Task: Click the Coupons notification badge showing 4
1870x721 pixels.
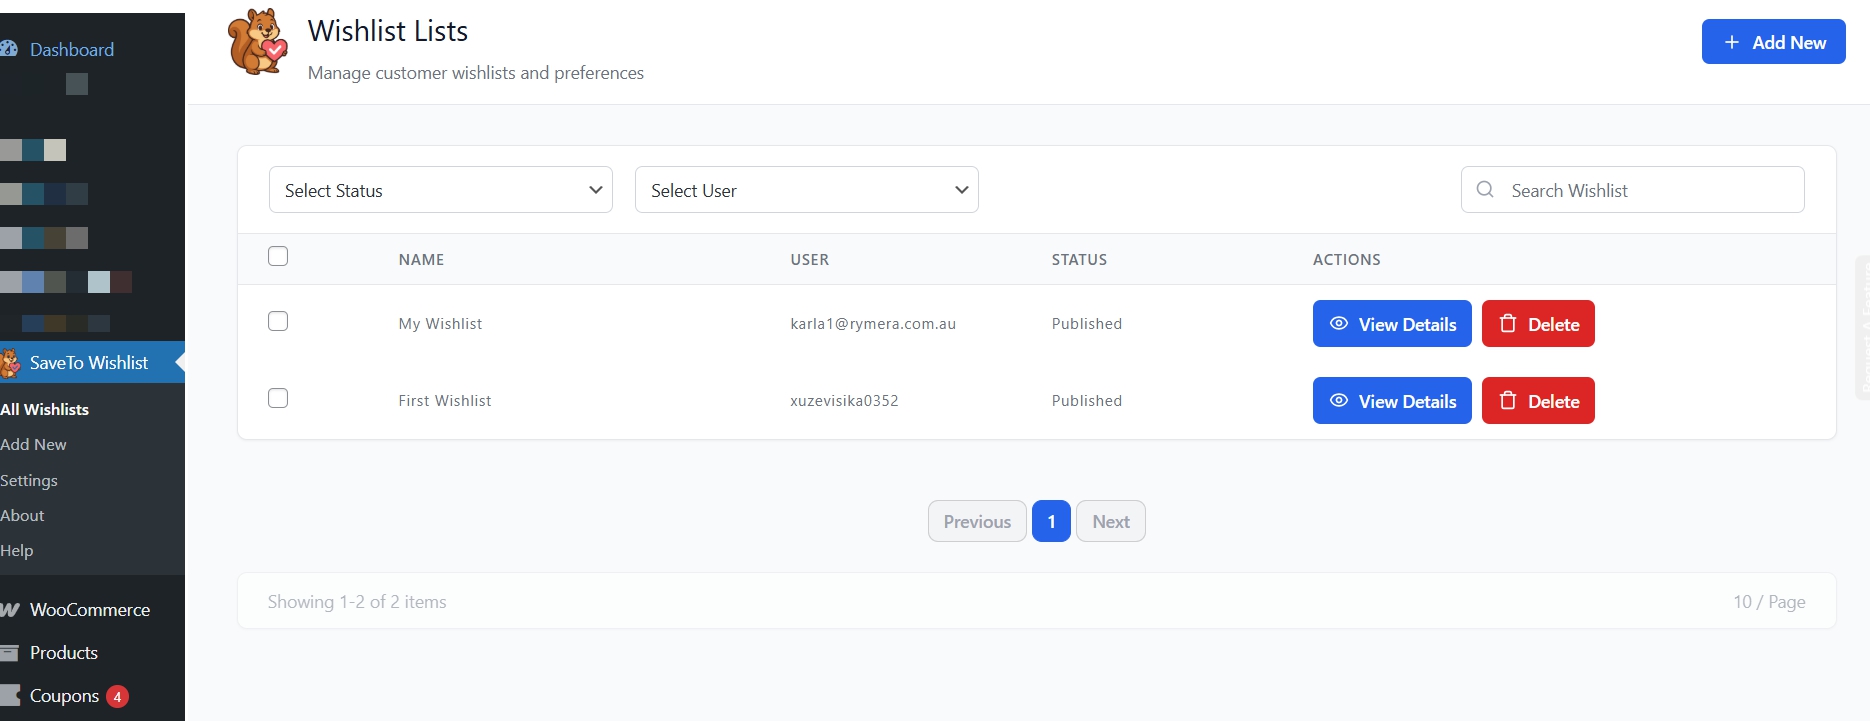Action: (117, 697)
